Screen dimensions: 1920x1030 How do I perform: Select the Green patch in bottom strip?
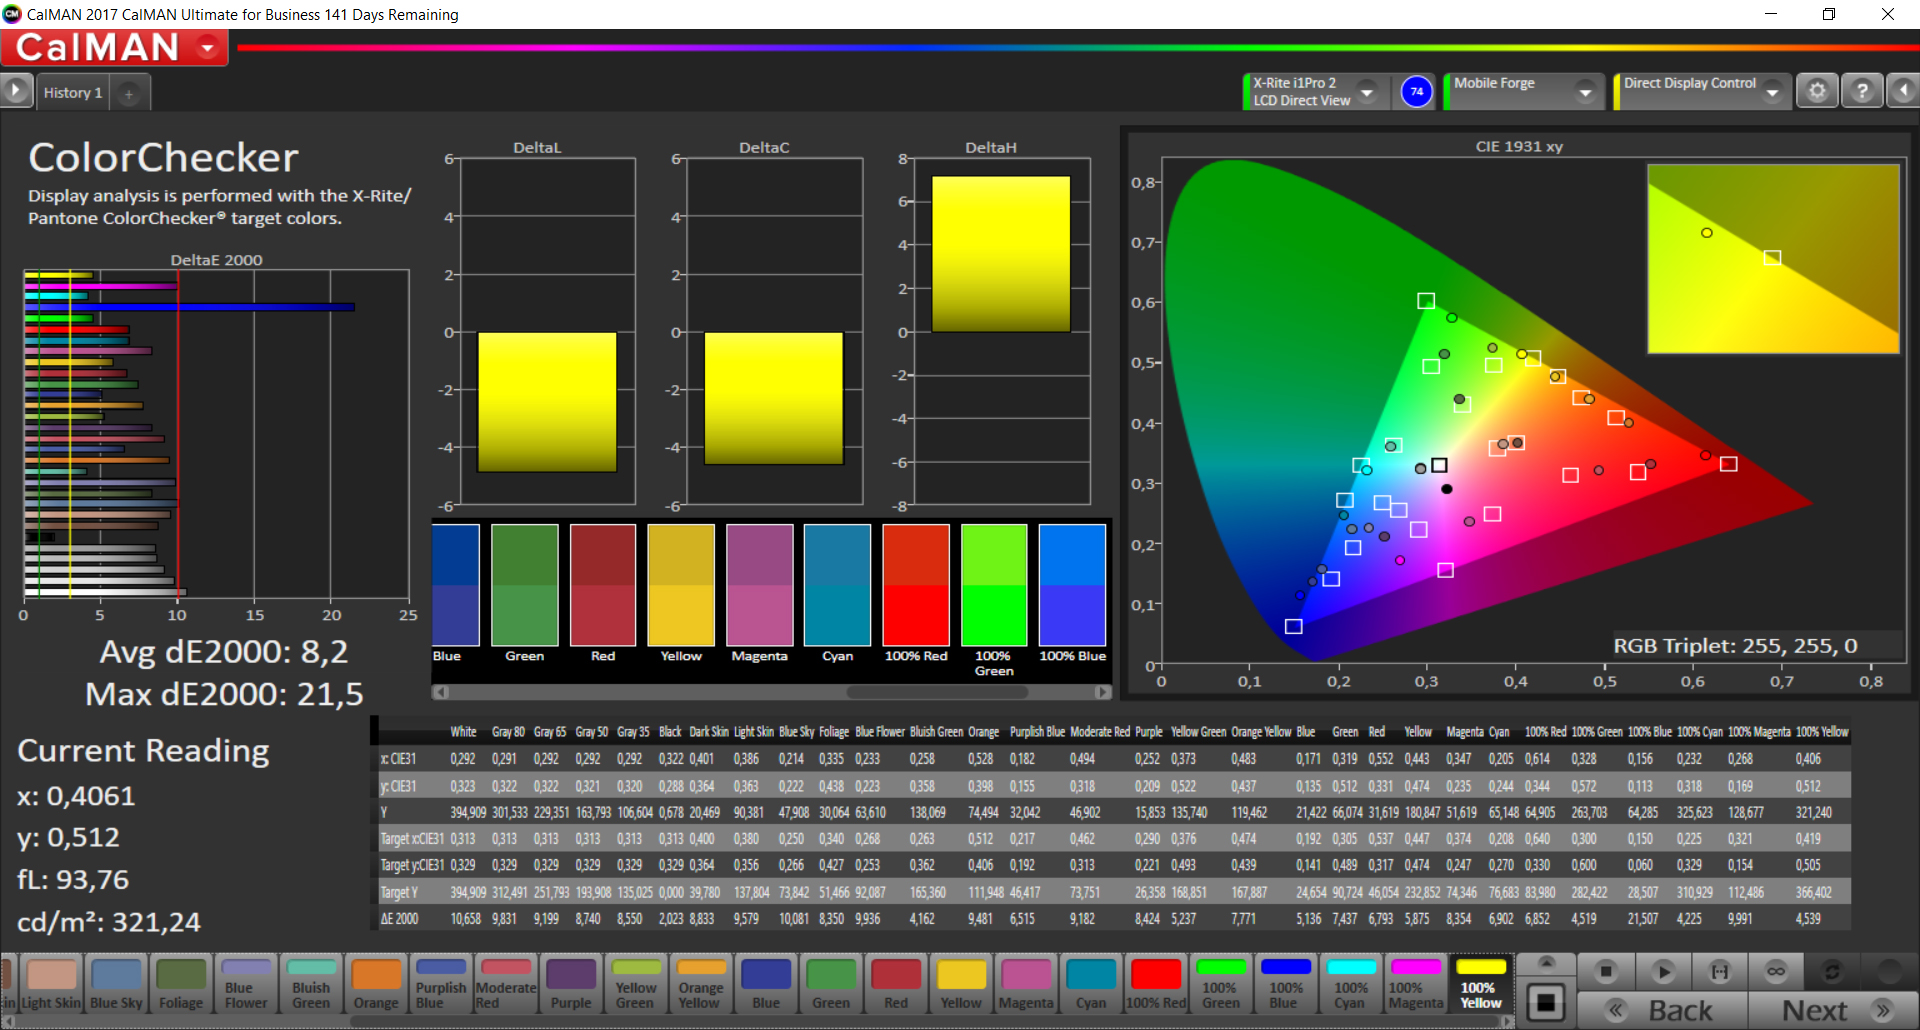click(831, 985)
